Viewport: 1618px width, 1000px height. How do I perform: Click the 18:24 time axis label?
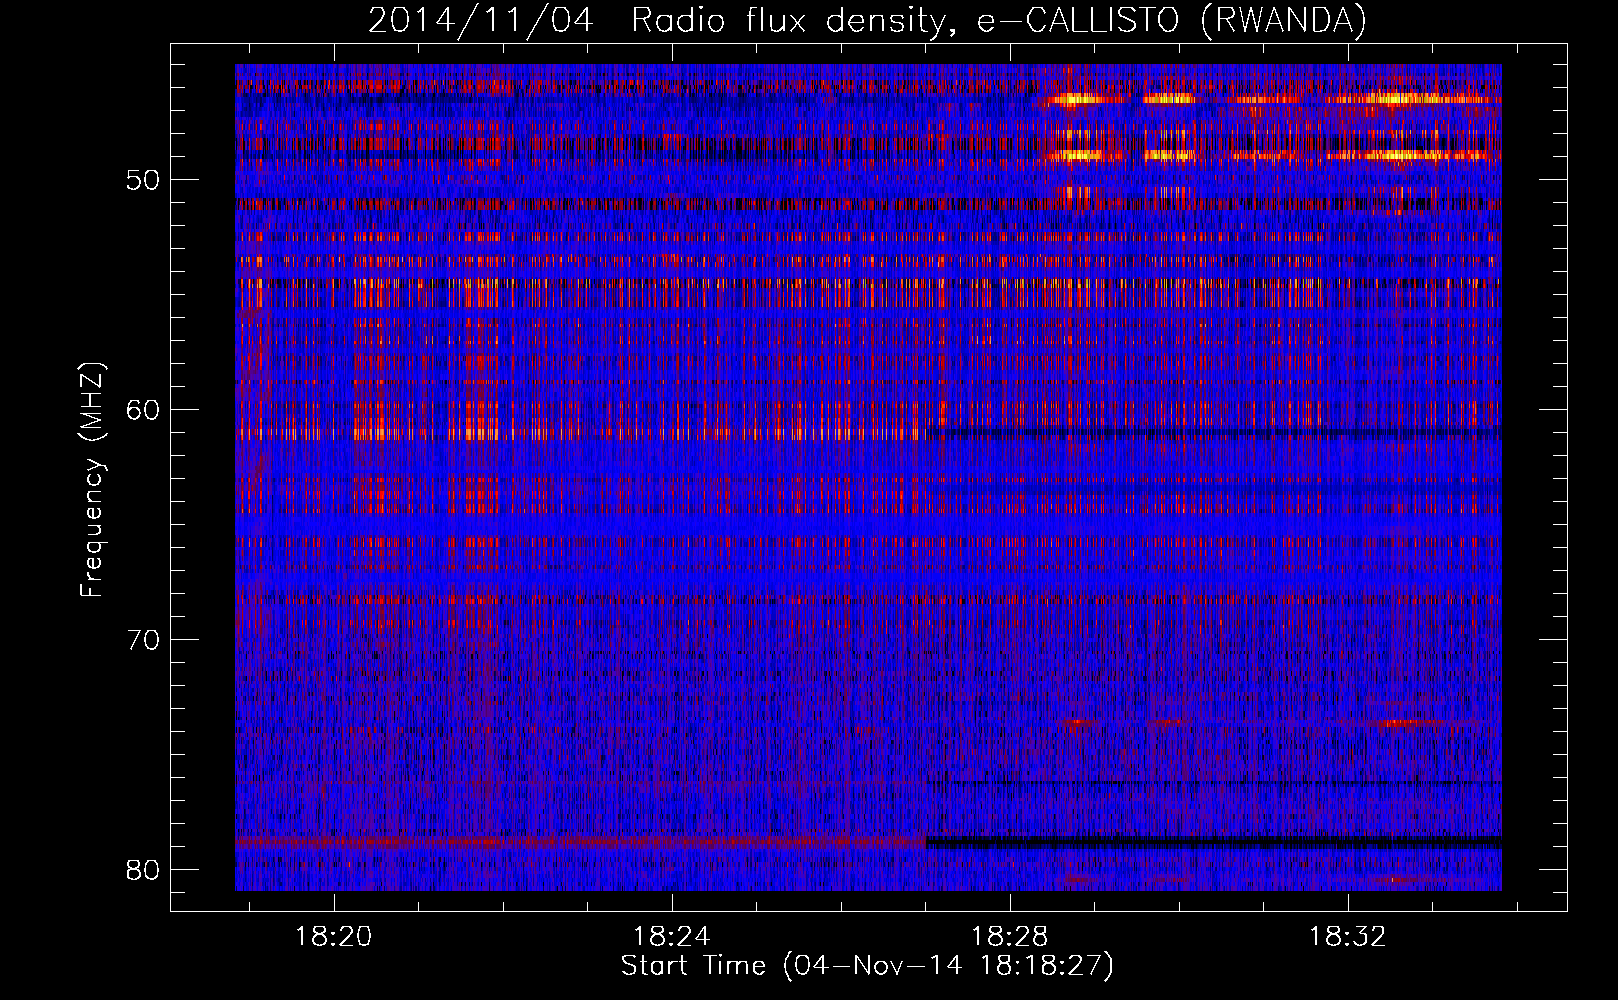[672, 937]
